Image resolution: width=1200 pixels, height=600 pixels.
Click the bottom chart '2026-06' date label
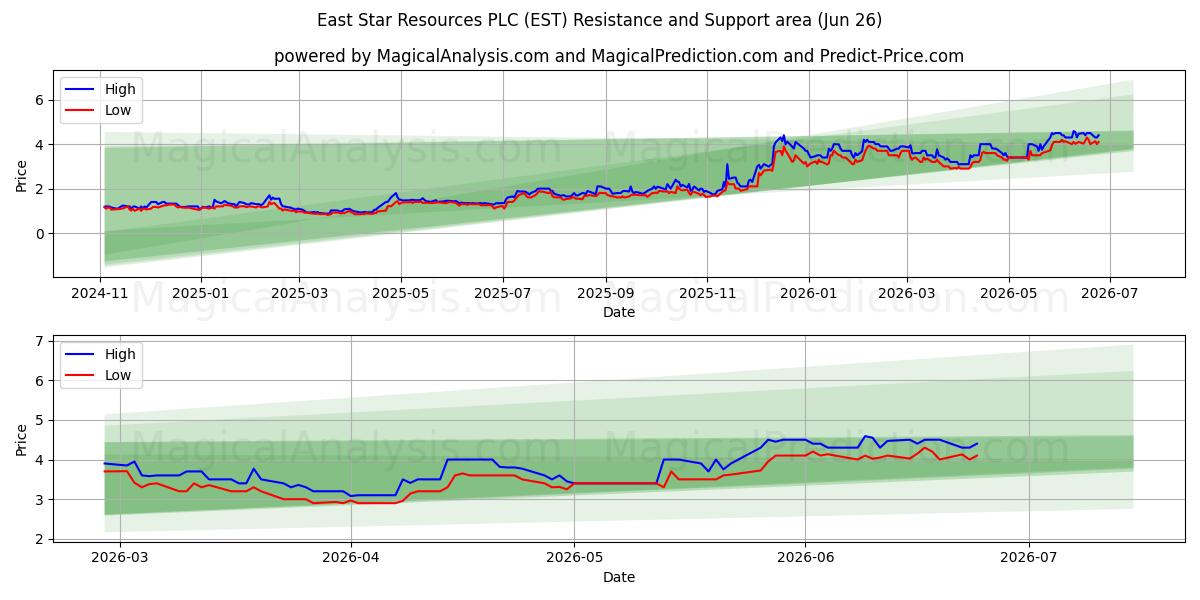tap(806, 557)
